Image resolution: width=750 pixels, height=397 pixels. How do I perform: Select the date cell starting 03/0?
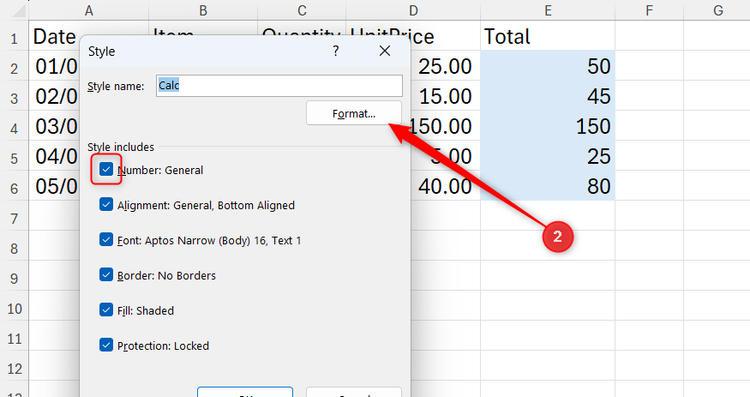tap(55, 126)
